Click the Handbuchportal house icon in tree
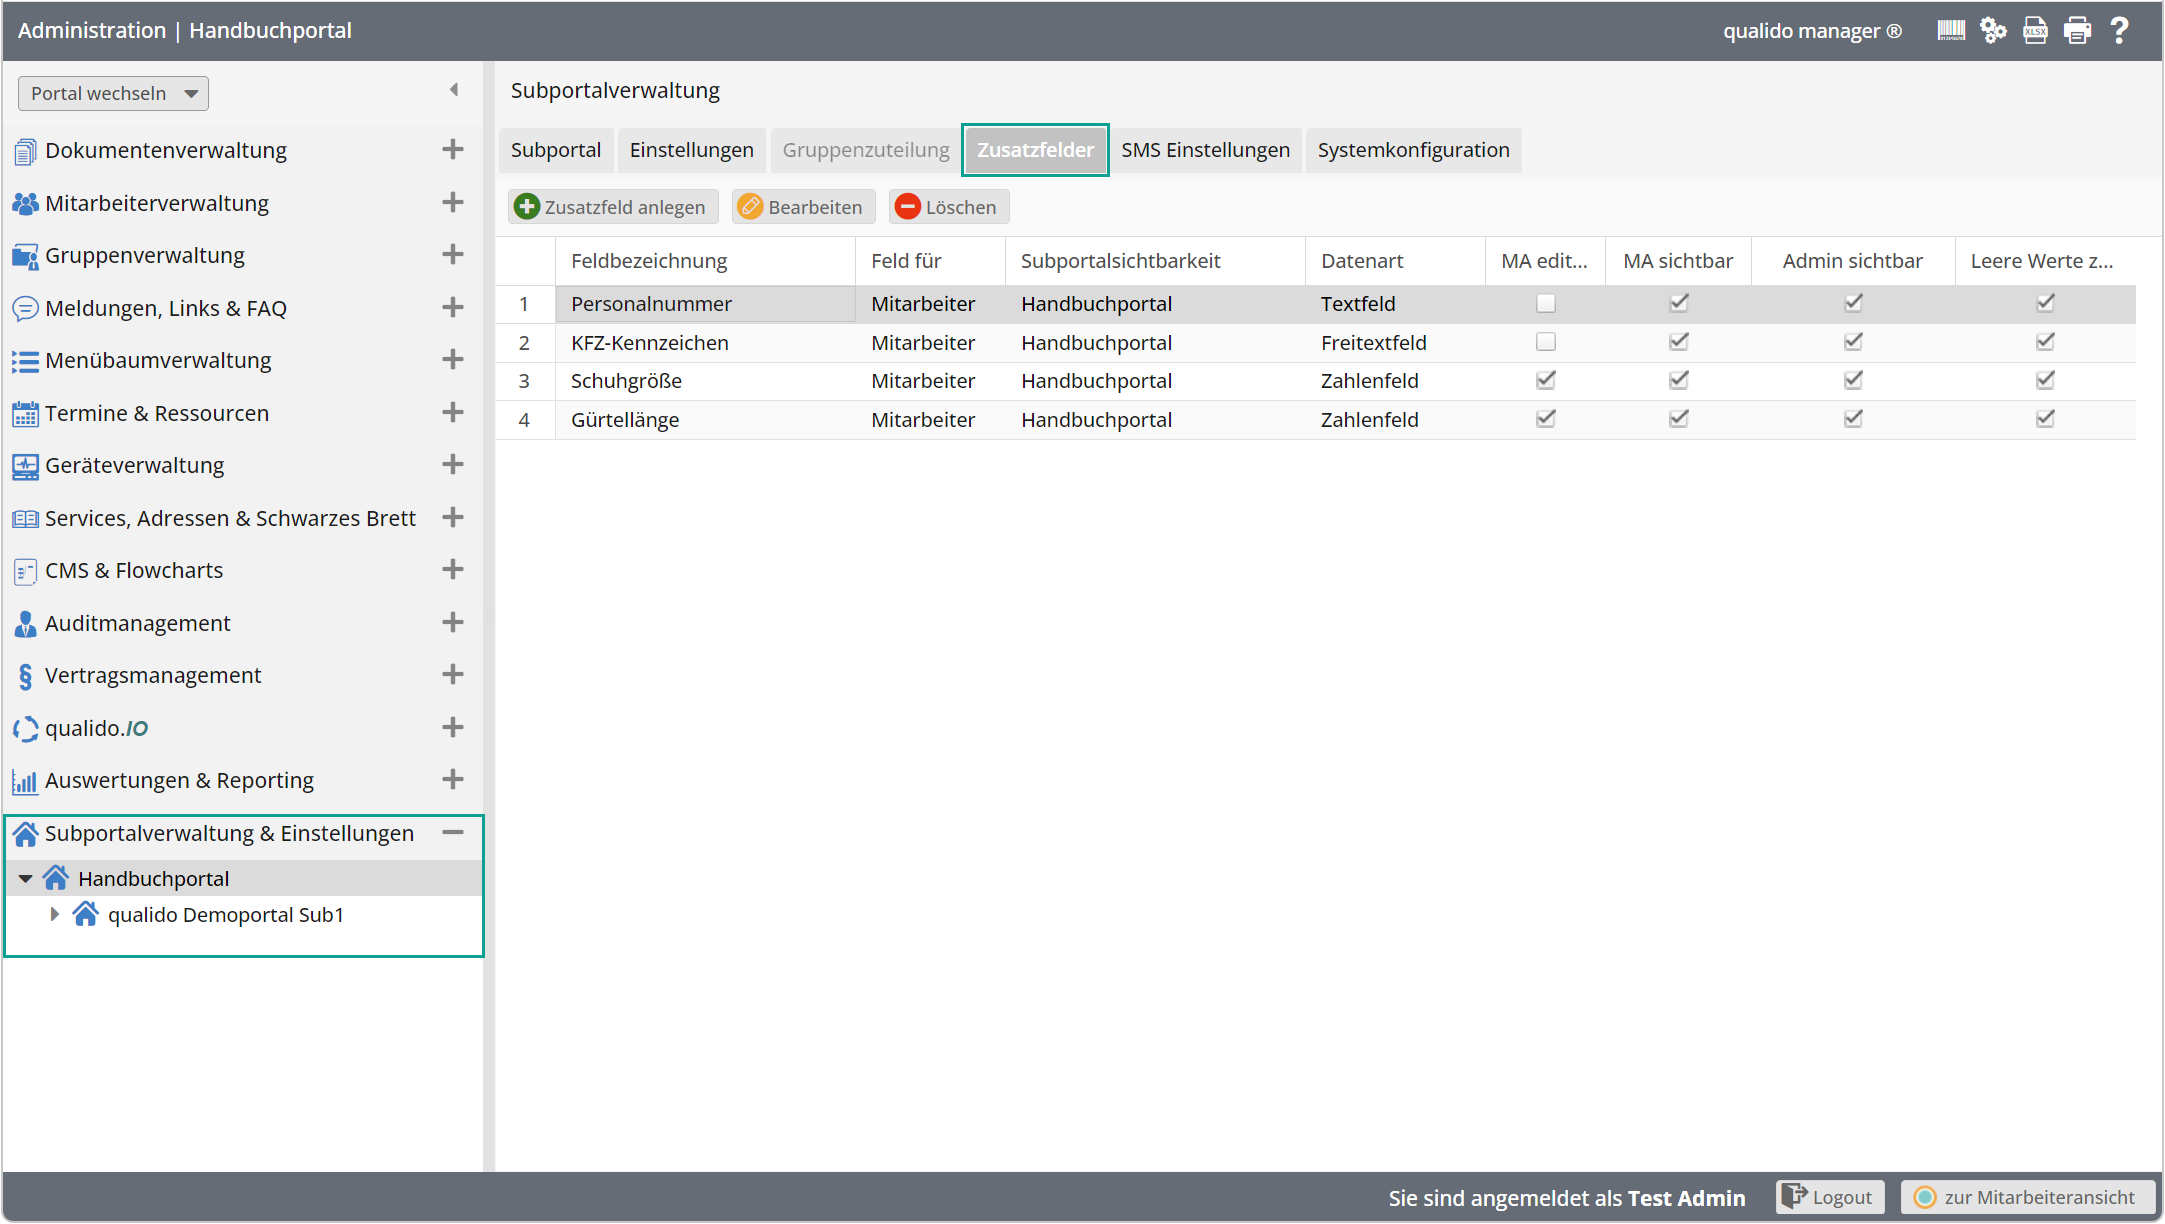The height and width of the screenshot is (1224, 2165). pos(56,878)
